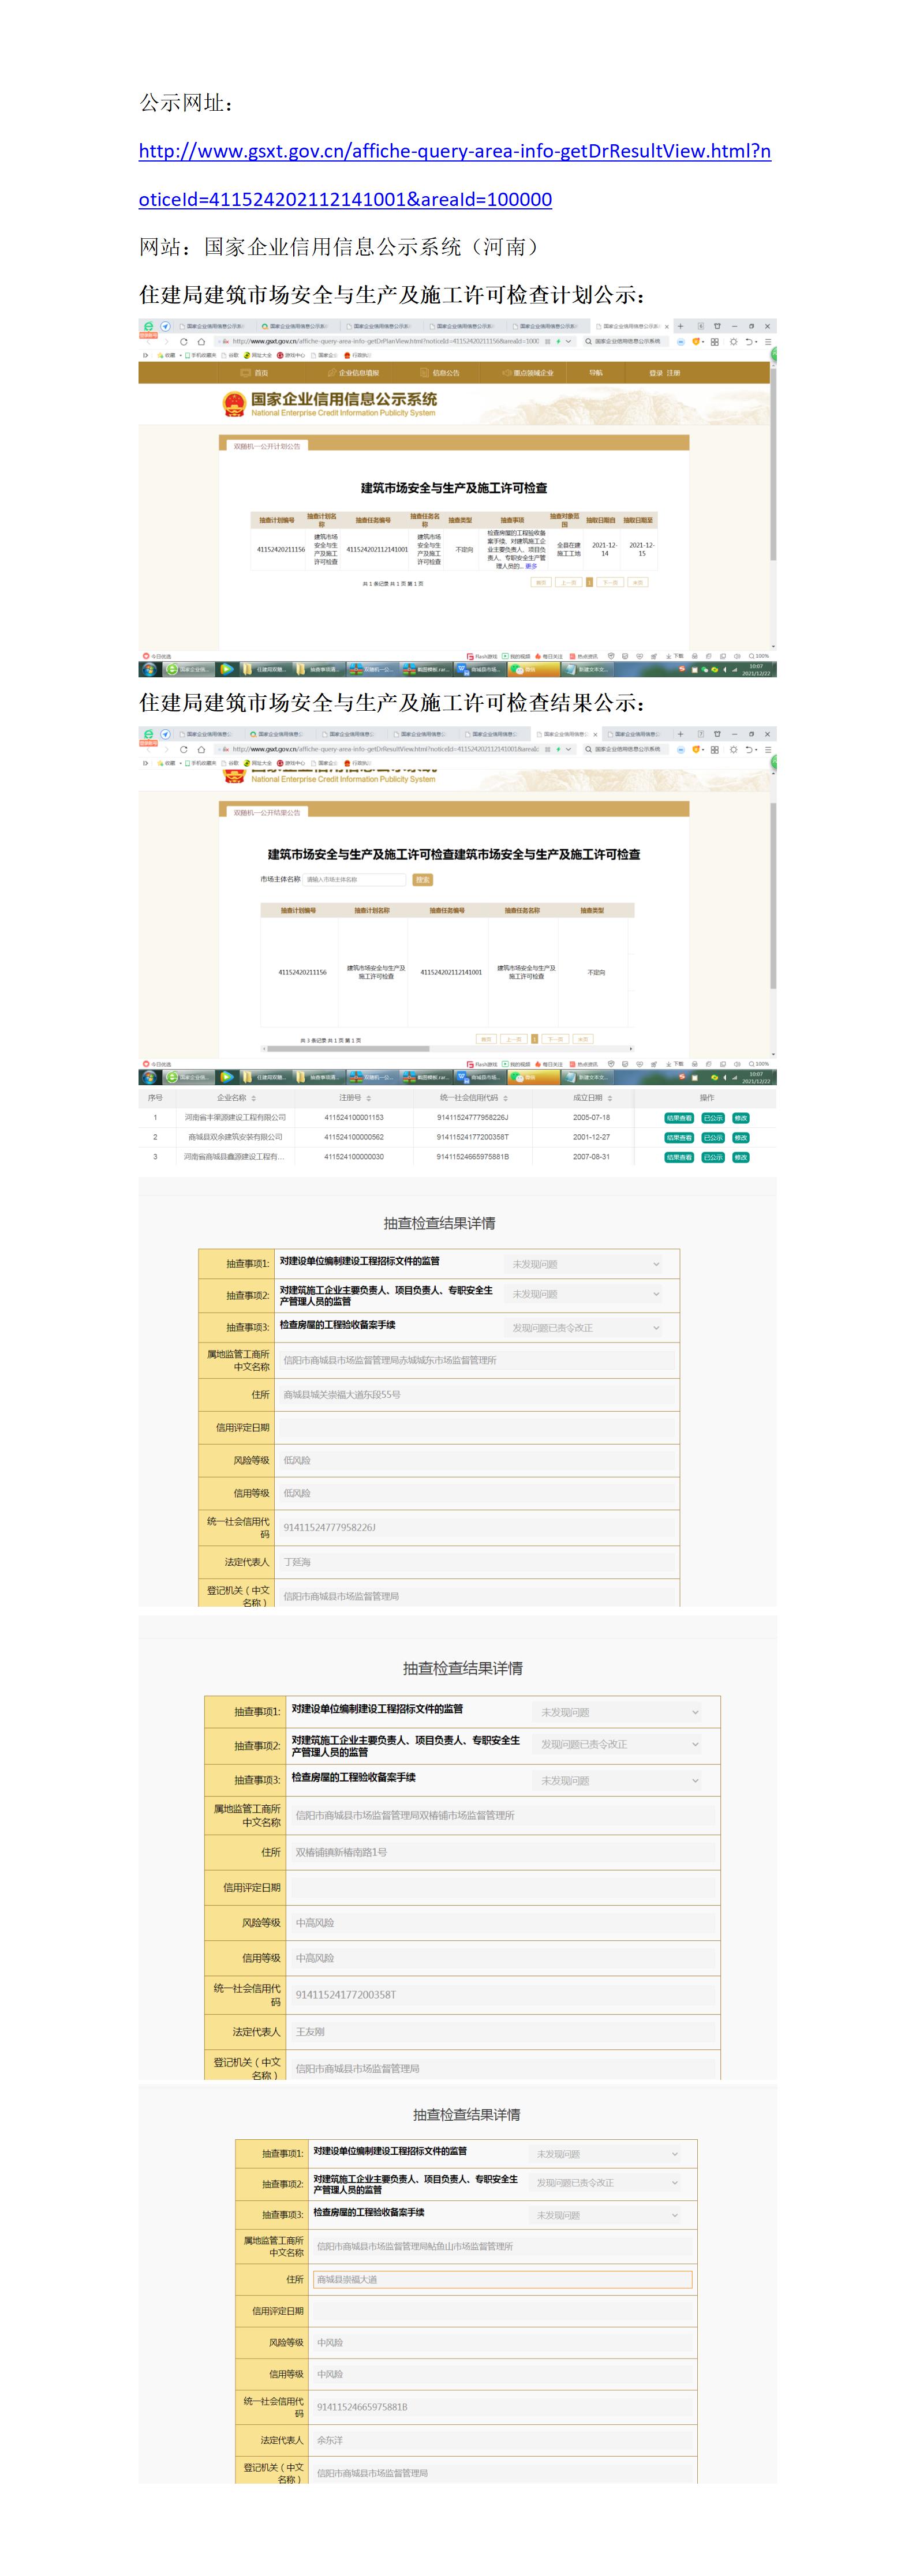Click the 微信 taskbar item in the plan-announcement screenshot

534,669
